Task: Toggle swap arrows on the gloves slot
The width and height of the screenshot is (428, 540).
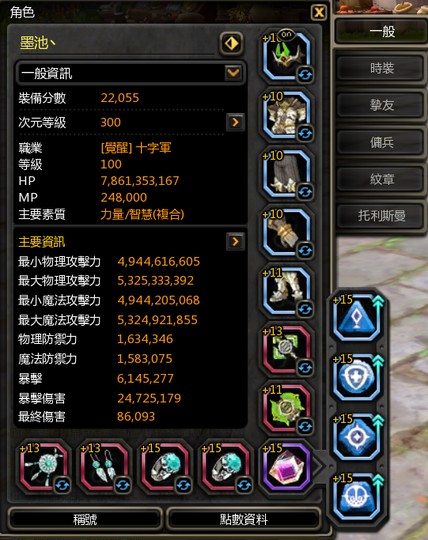Action: (305, 250)
